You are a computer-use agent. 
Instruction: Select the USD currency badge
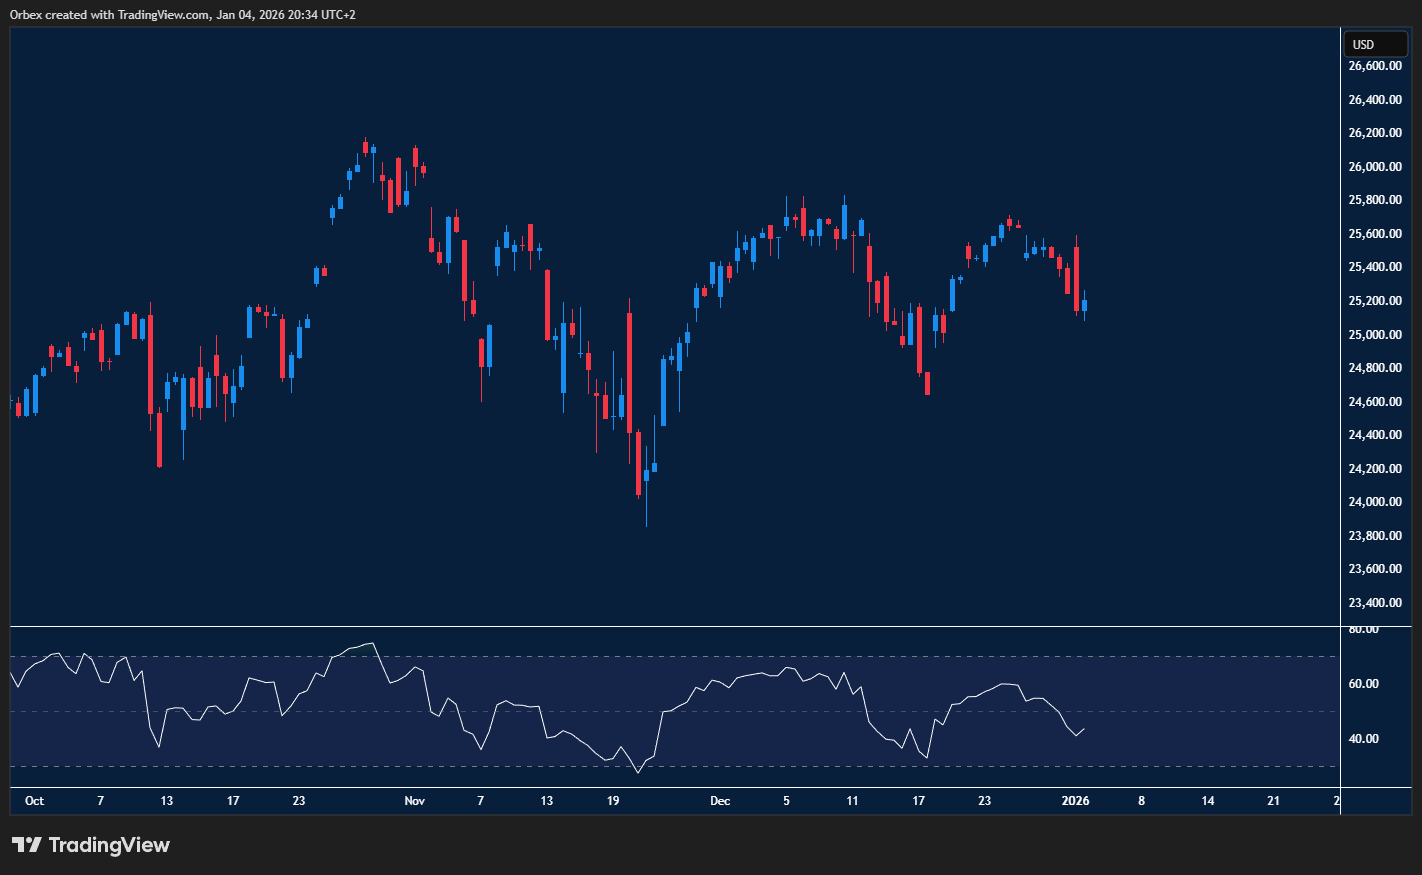pyautogui.click(x=1375, y=44)
